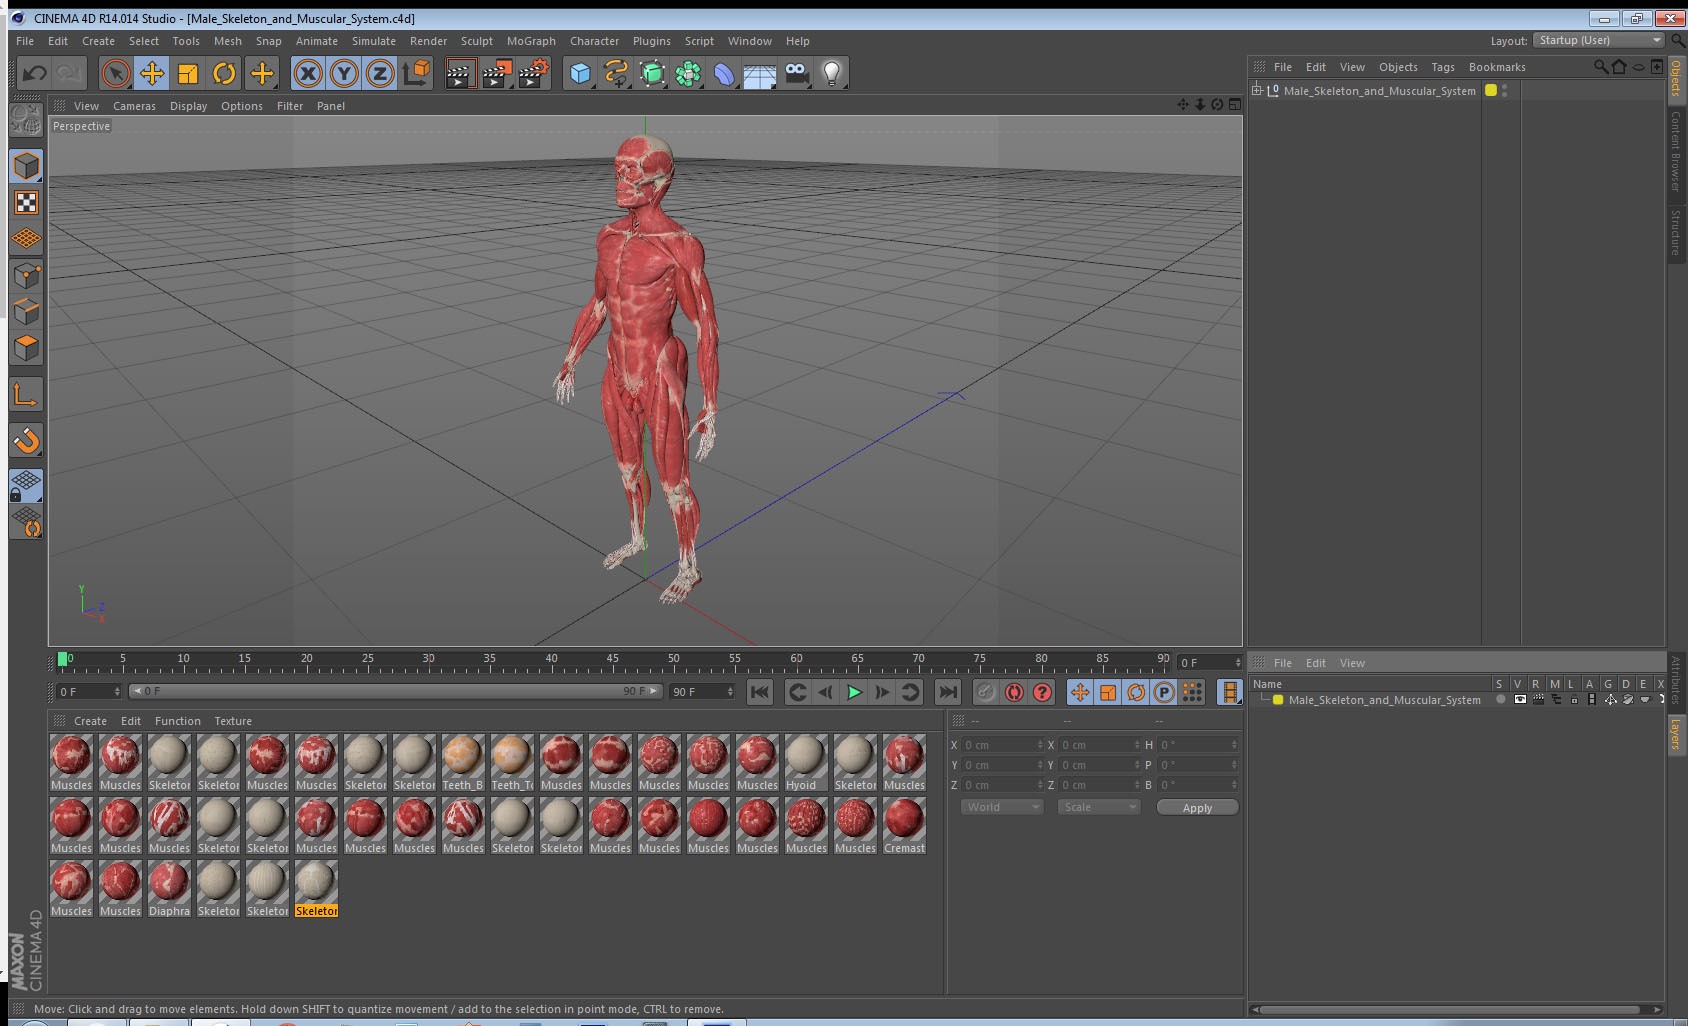Open the Character menu
This screenshot has width=1688, height=1026.
pyautogui.click(x=594, y=41)
